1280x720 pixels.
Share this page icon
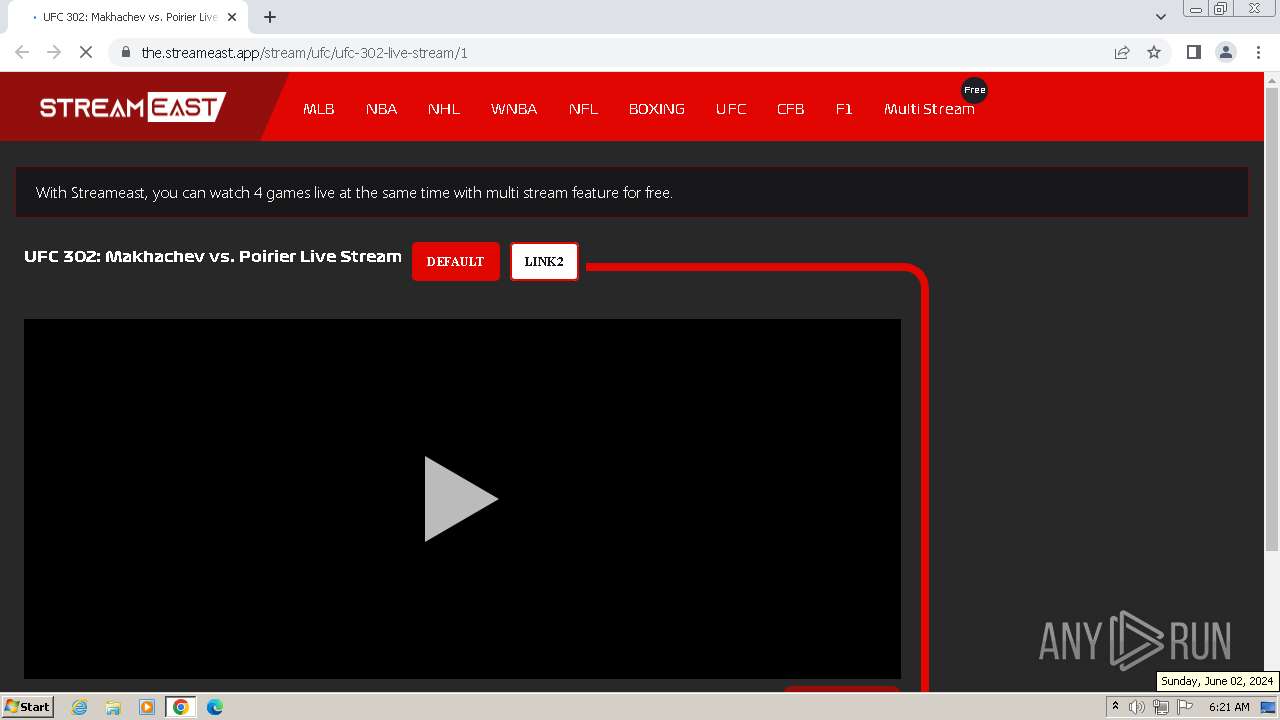(x=1122, y=52)
